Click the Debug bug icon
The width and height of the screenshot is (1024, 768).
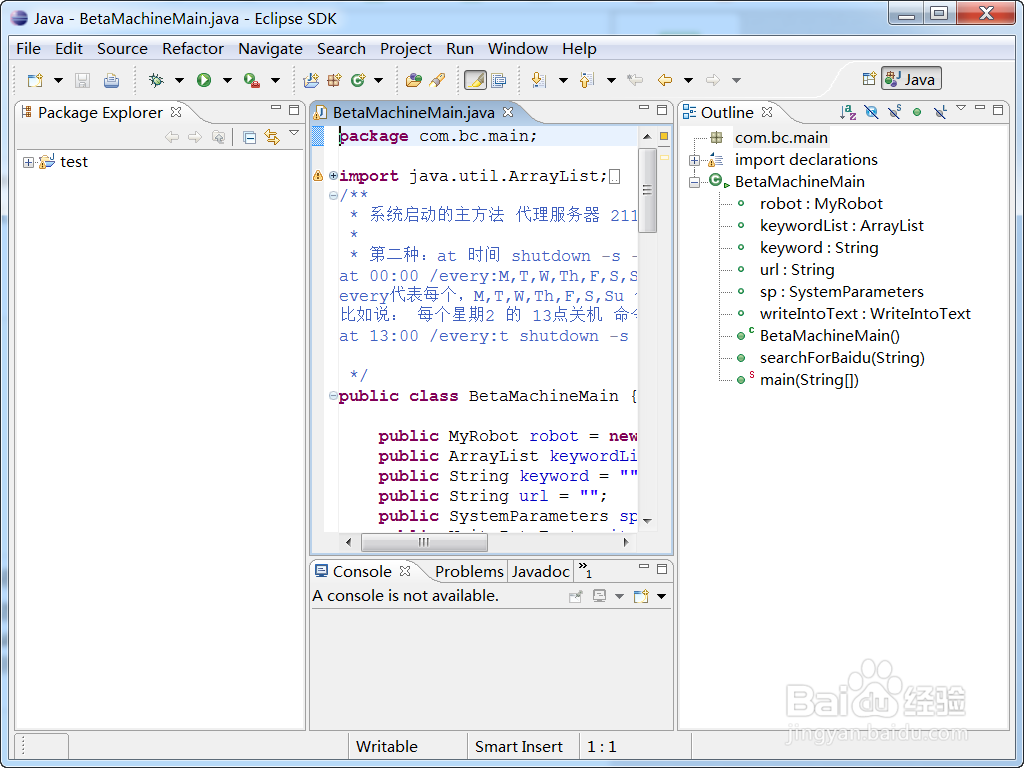(x=156, y=80)
